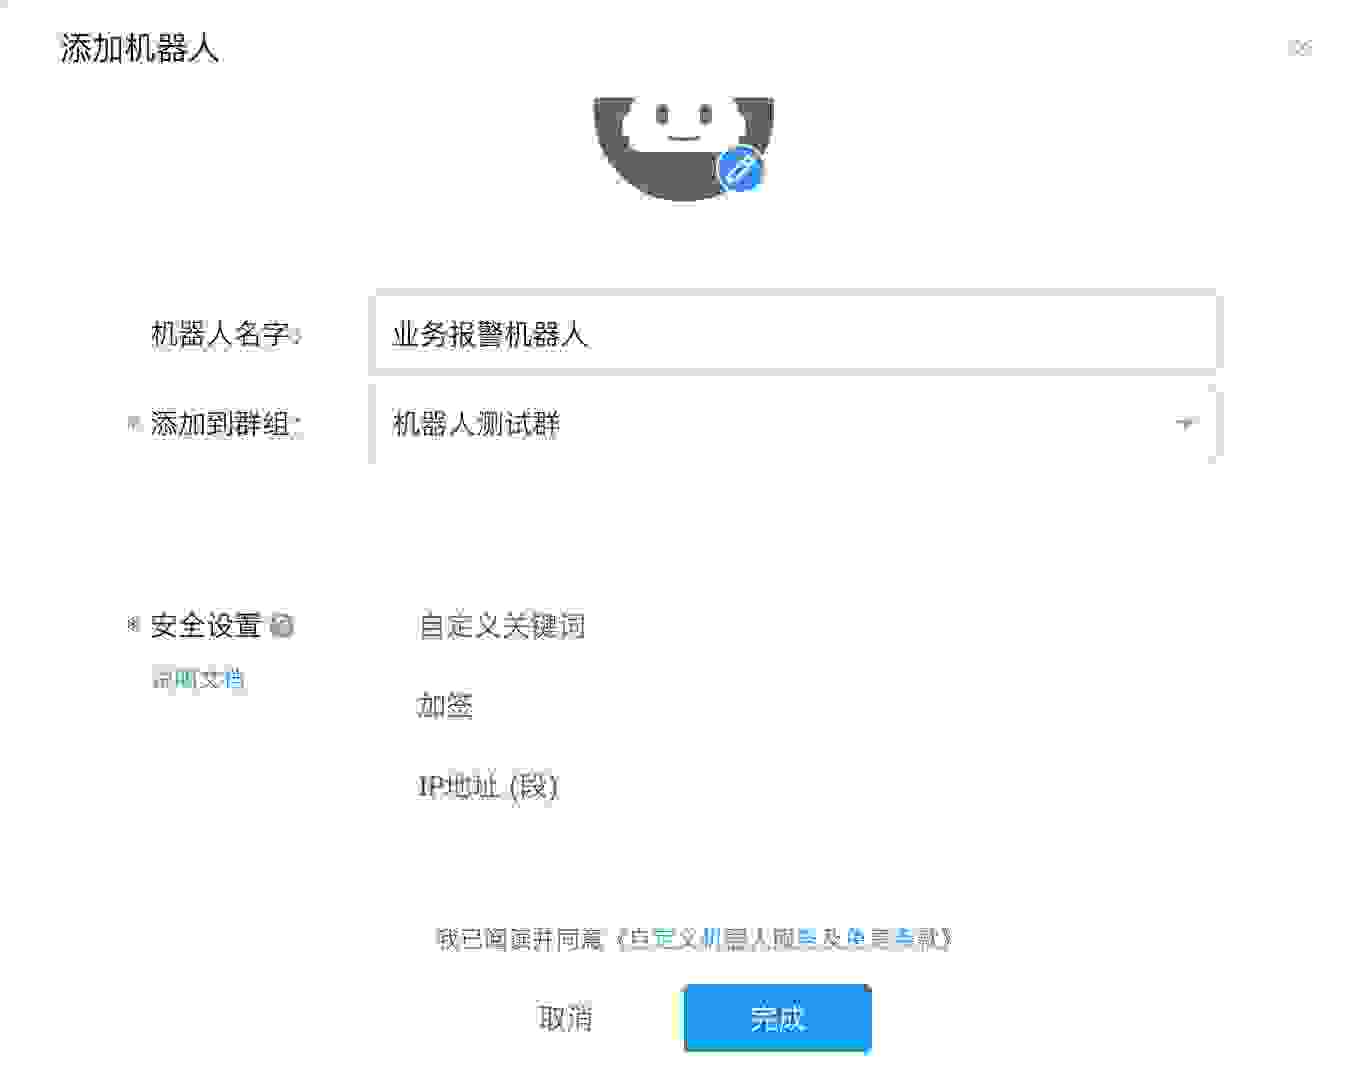
Task: Enable the 自定义关键词 security option
Action: (501, 626)
